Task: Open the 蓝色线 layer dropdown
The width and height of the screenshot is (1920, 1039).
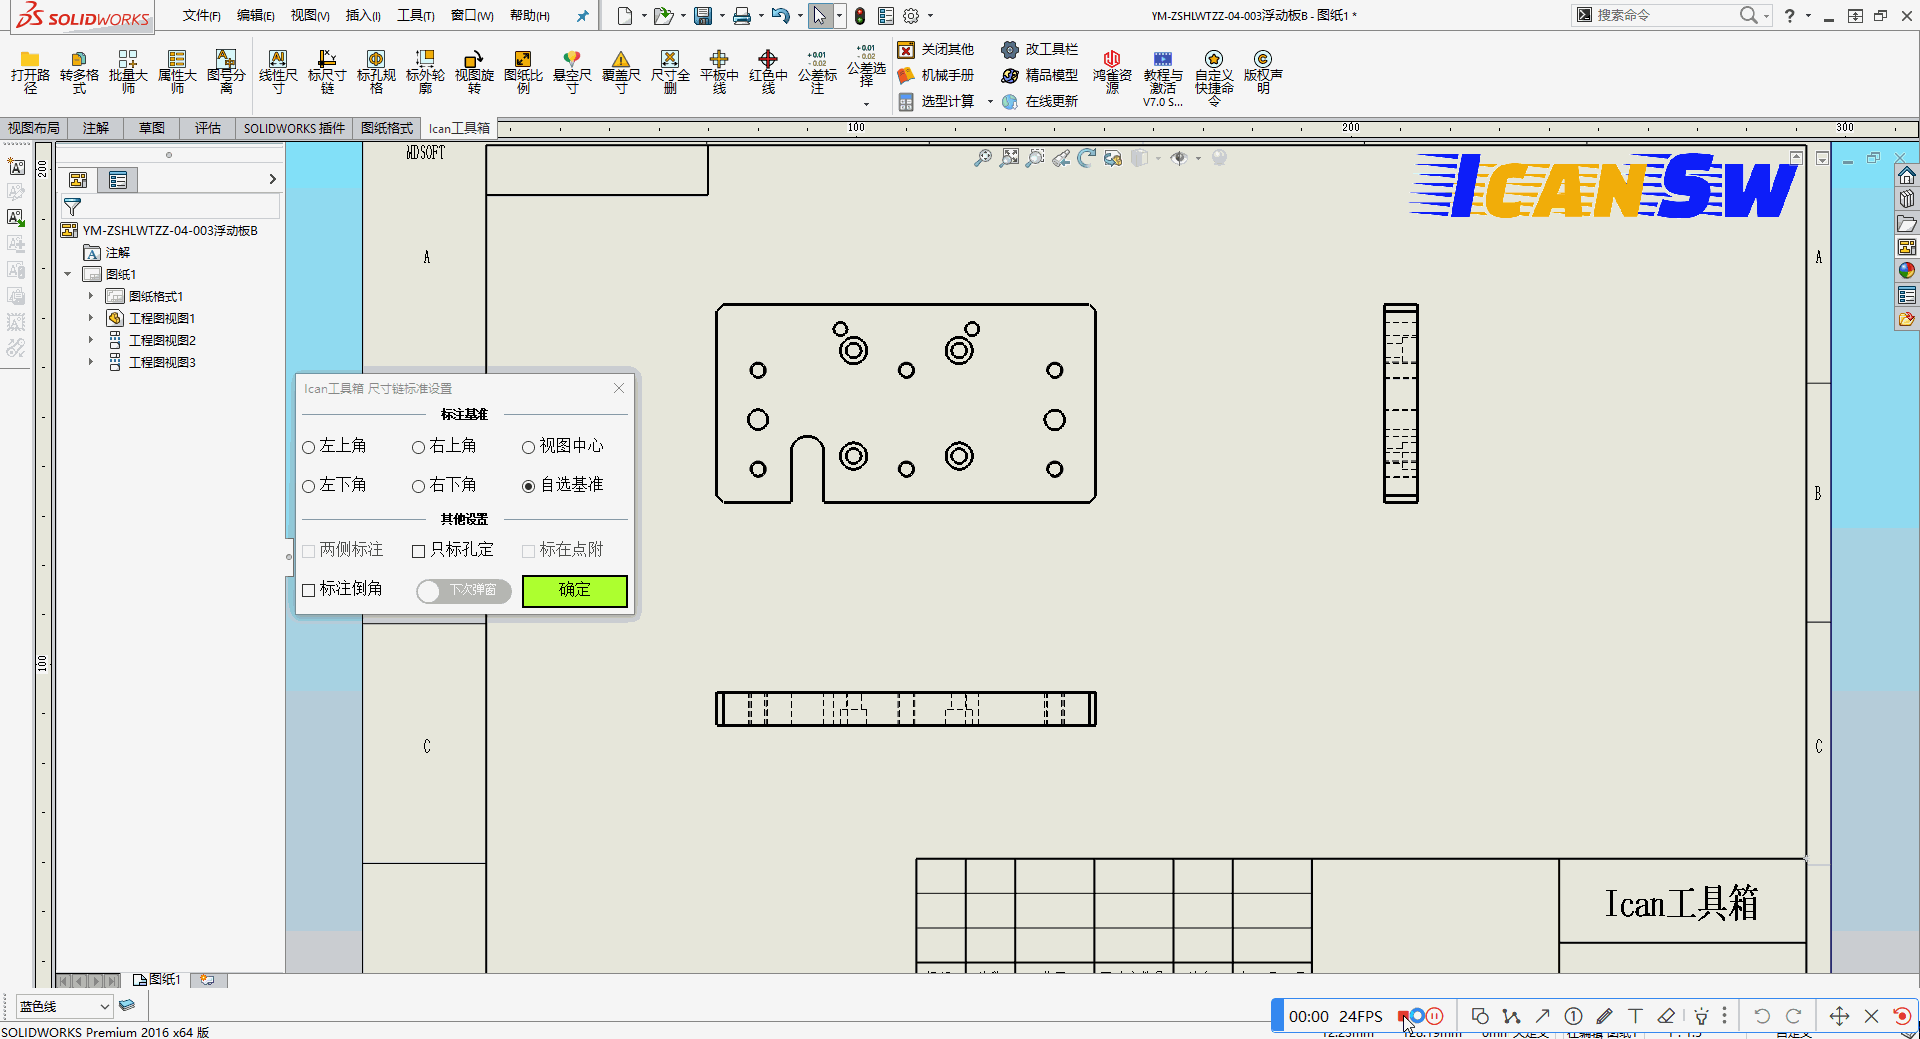Action: [104, 1006]
